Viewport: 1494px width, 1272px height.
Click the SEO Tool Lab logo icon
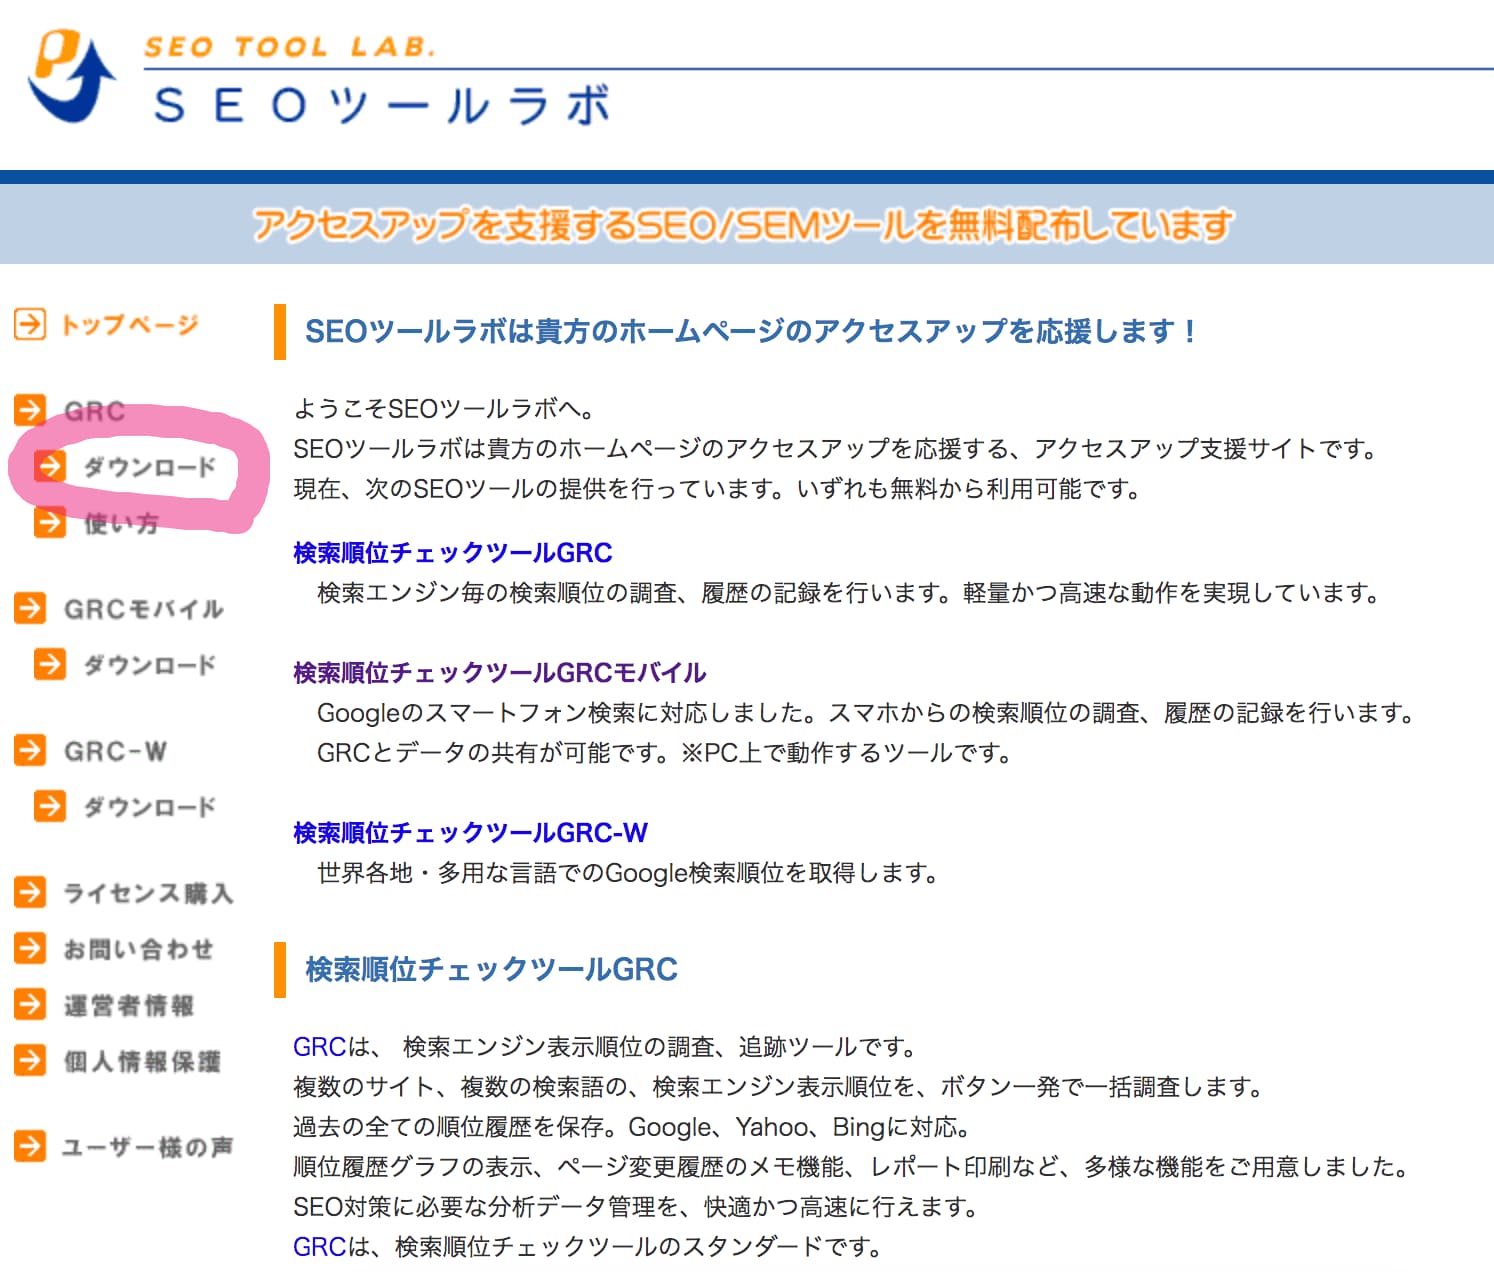pyautogui.click(x=71, y=76)
